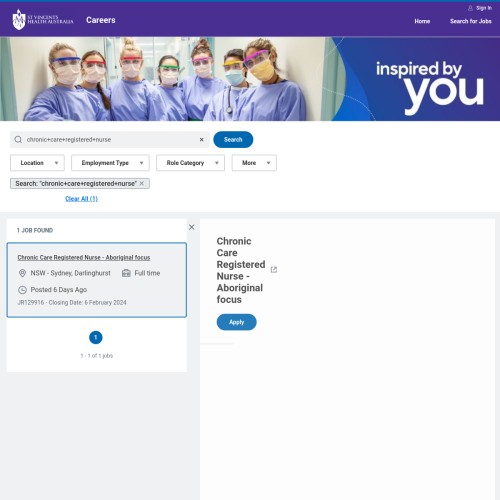Open the More filters dropdown
This screenshot has width=500, height=500.
[x=254, y=163]
